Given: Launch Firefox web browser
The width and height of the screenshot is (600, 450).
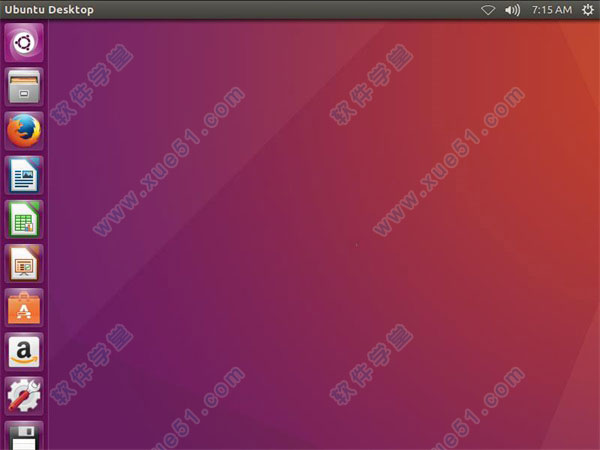Looking at the screenshot, I should pyautogui.click(x=24, y=131).
